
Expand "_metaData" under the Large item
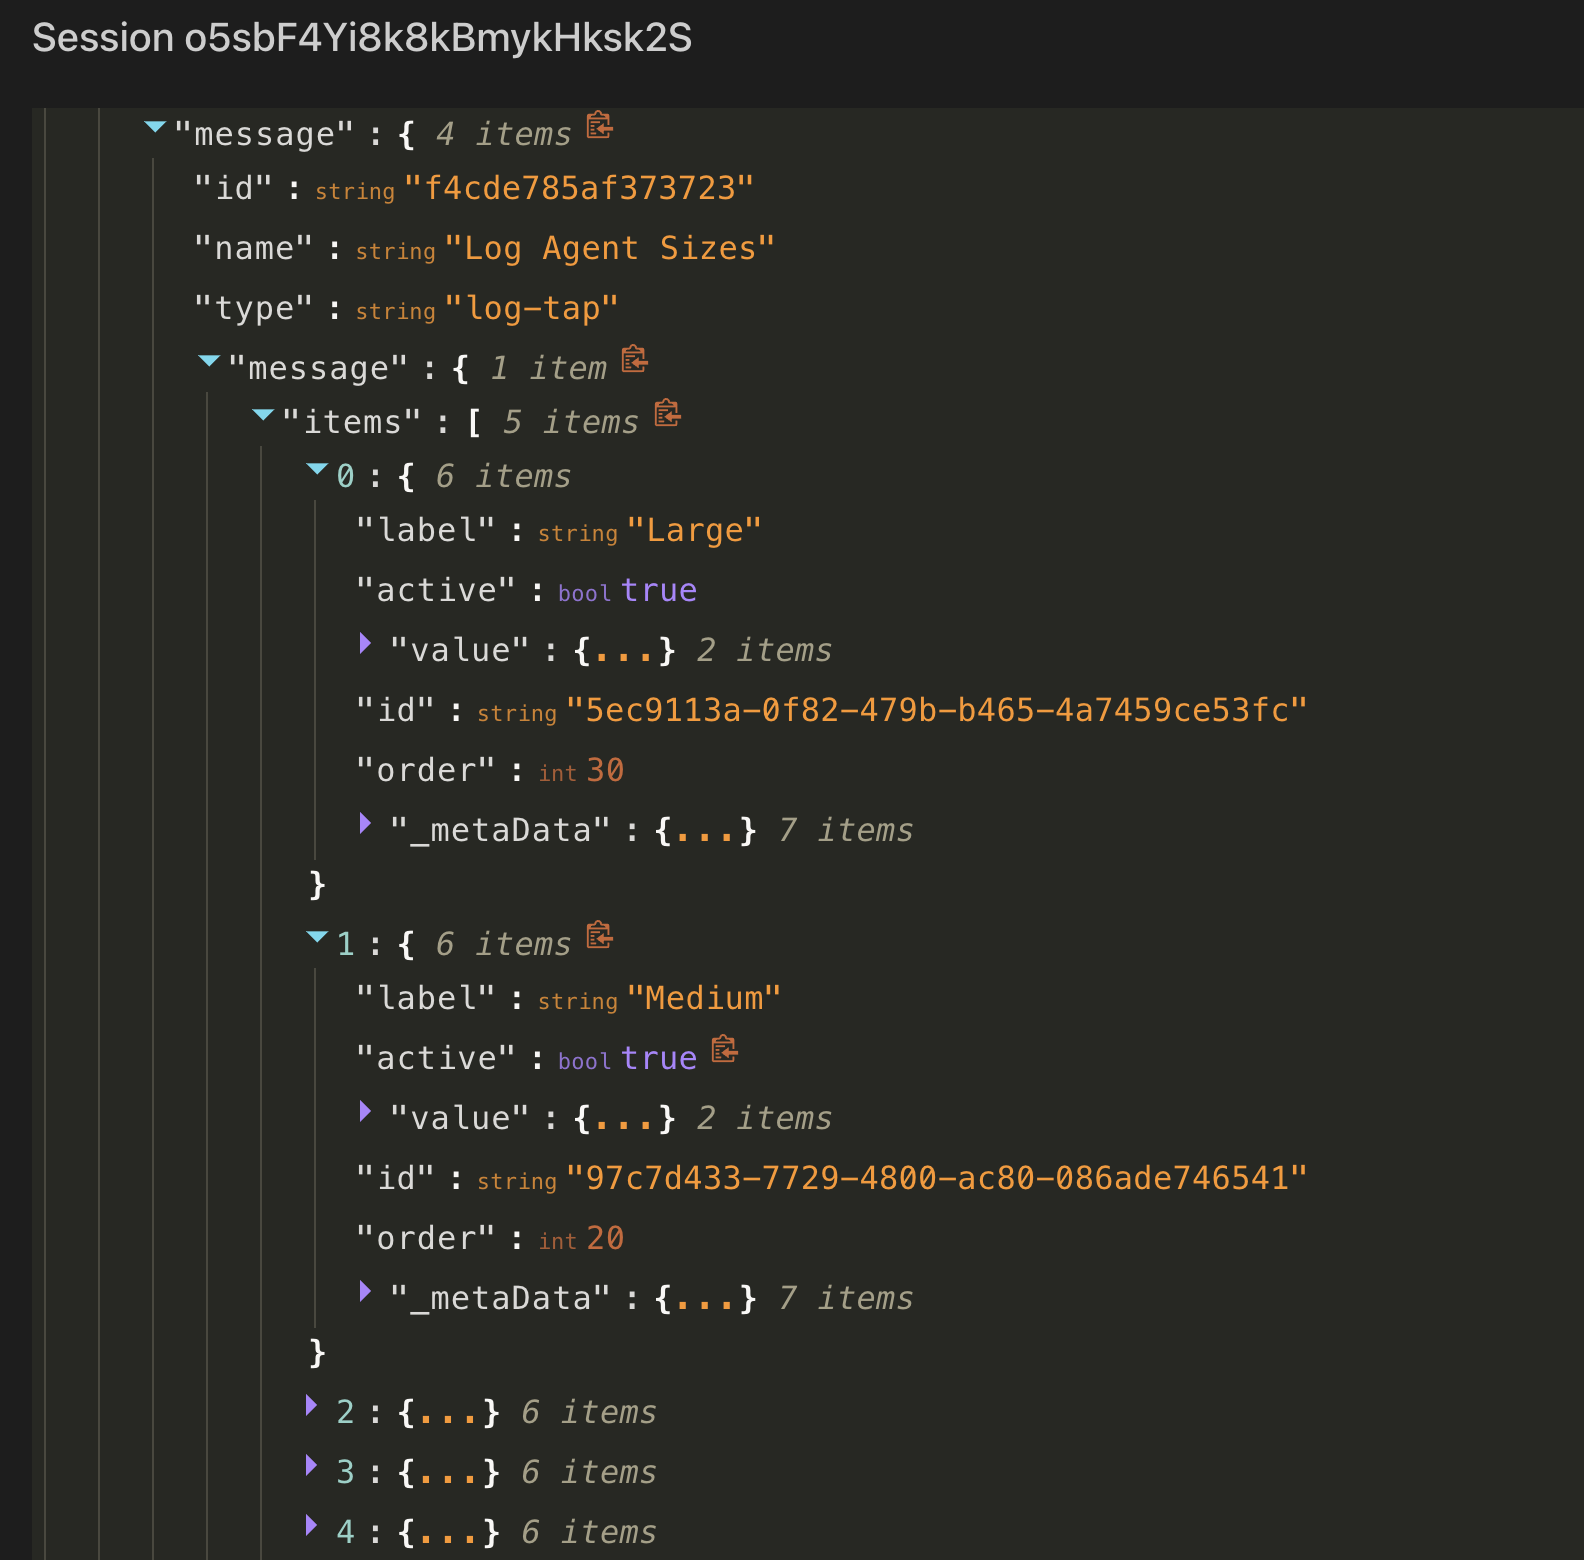[366, 823]
